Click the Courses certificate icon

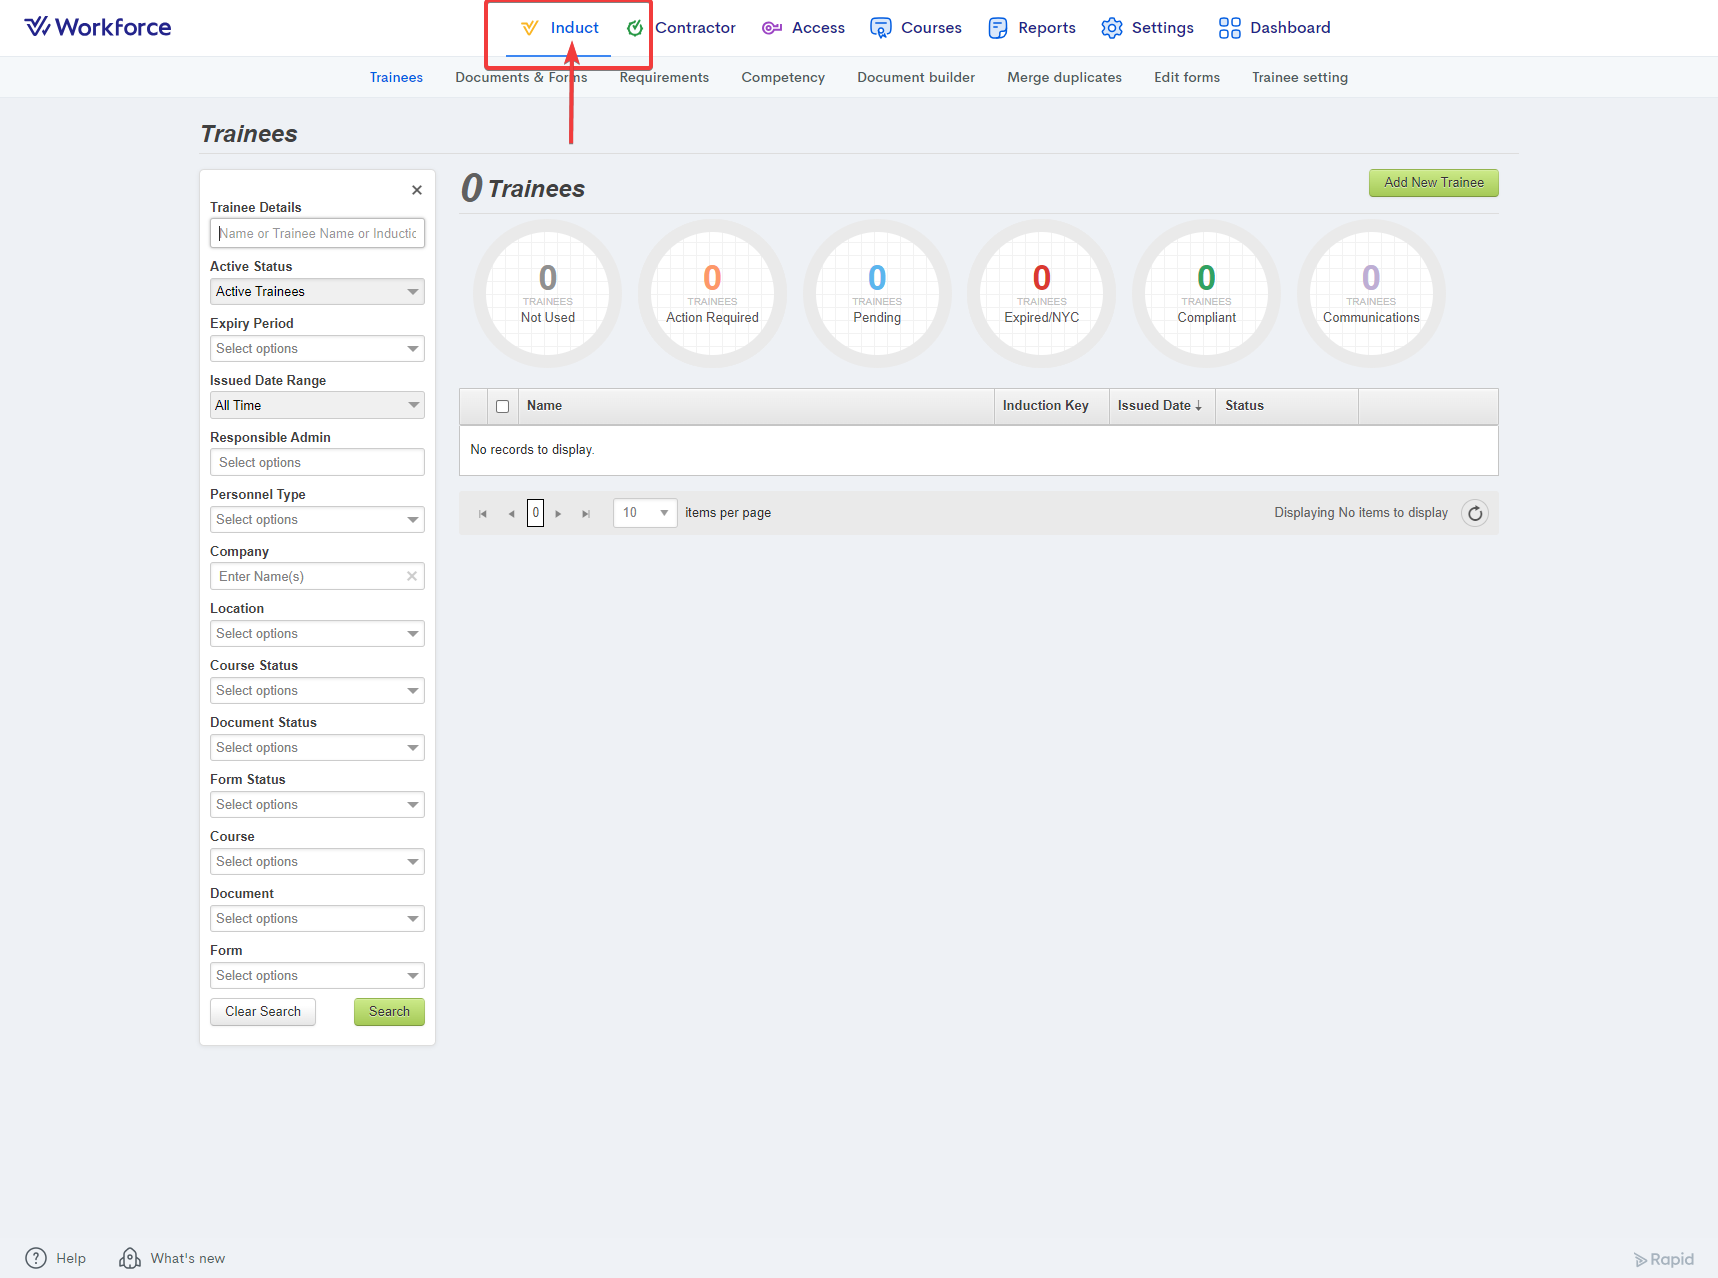pyautogui.click(x=880, y=28)
